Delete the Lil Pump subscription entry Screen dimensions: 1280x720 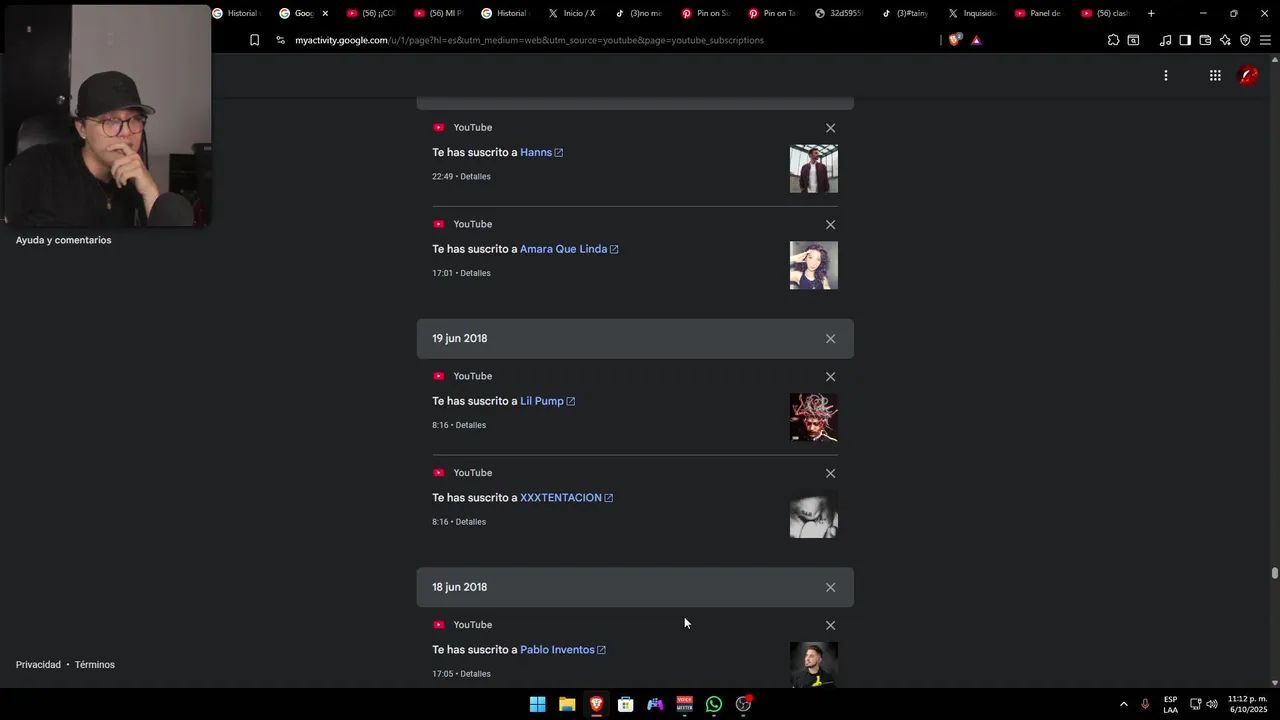click(830, 377)
